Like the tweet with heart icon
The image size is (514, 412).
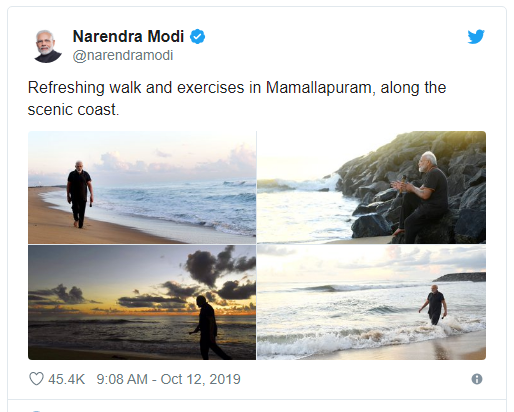(x=36, y=379)
